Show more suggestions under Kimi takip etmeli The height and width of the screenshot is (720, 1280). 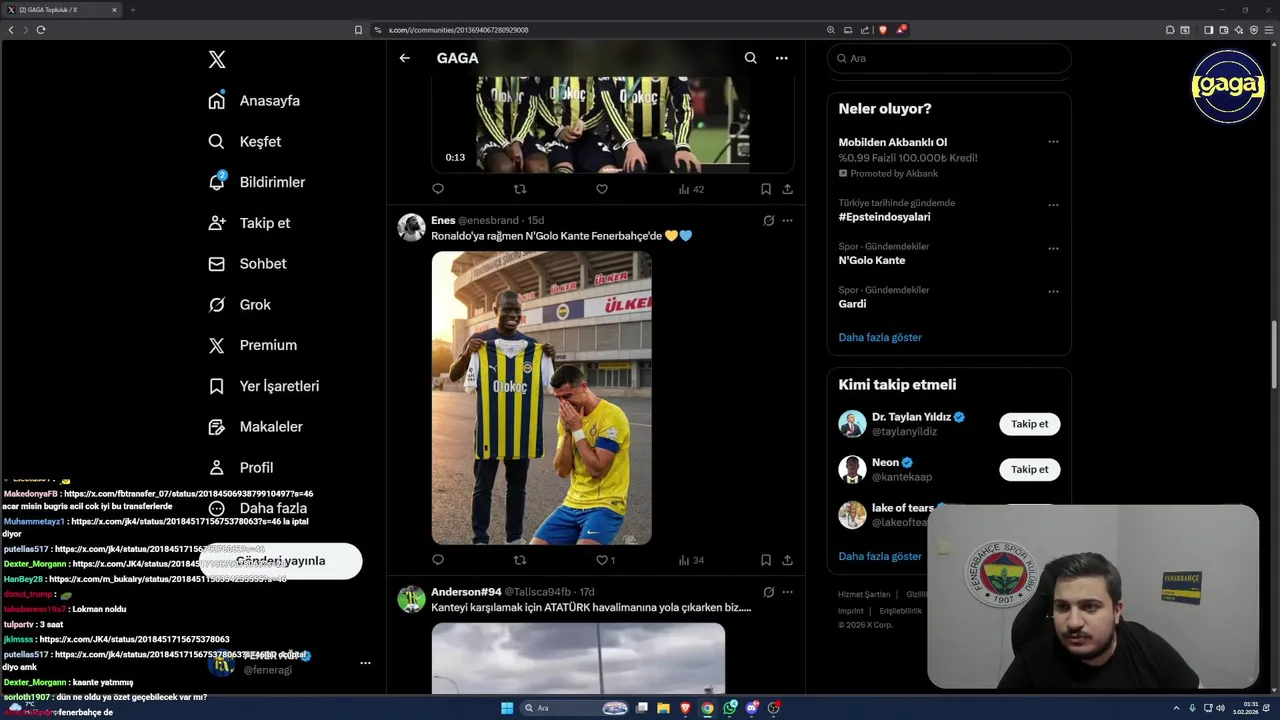(x=880, y=556)
